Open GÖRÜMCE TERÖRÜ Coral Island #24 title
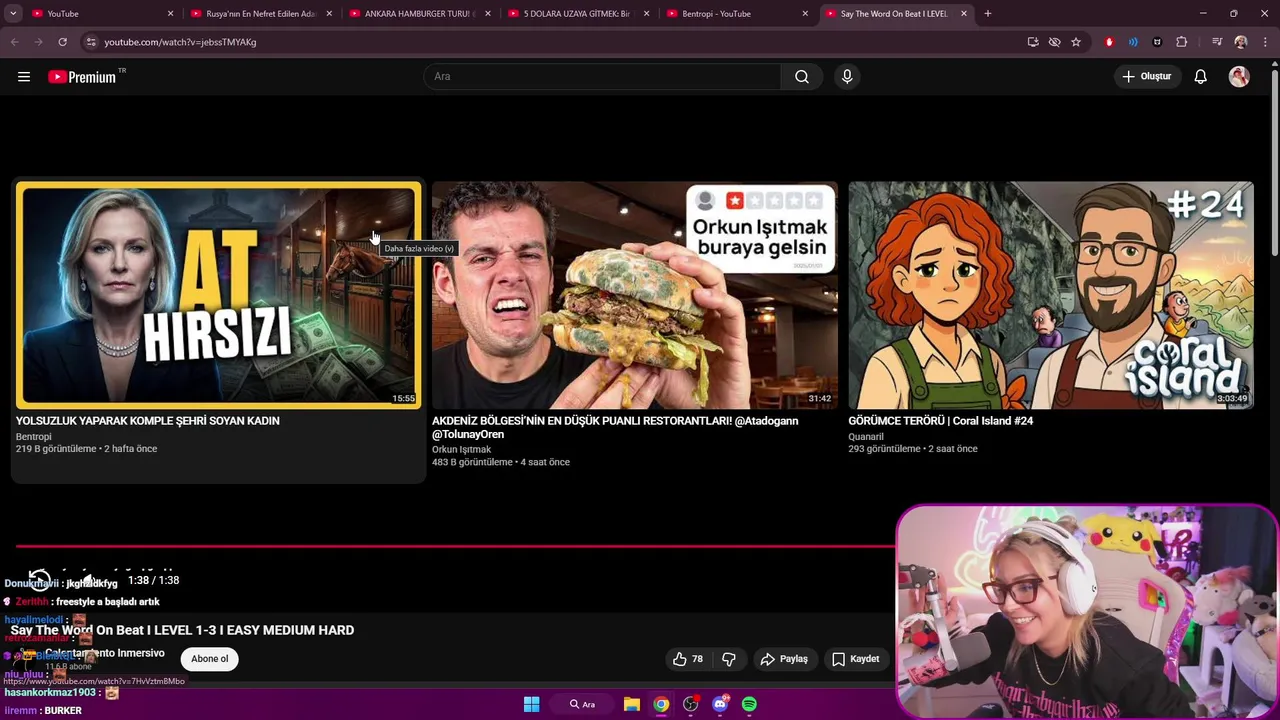 [x=941, y=421]
